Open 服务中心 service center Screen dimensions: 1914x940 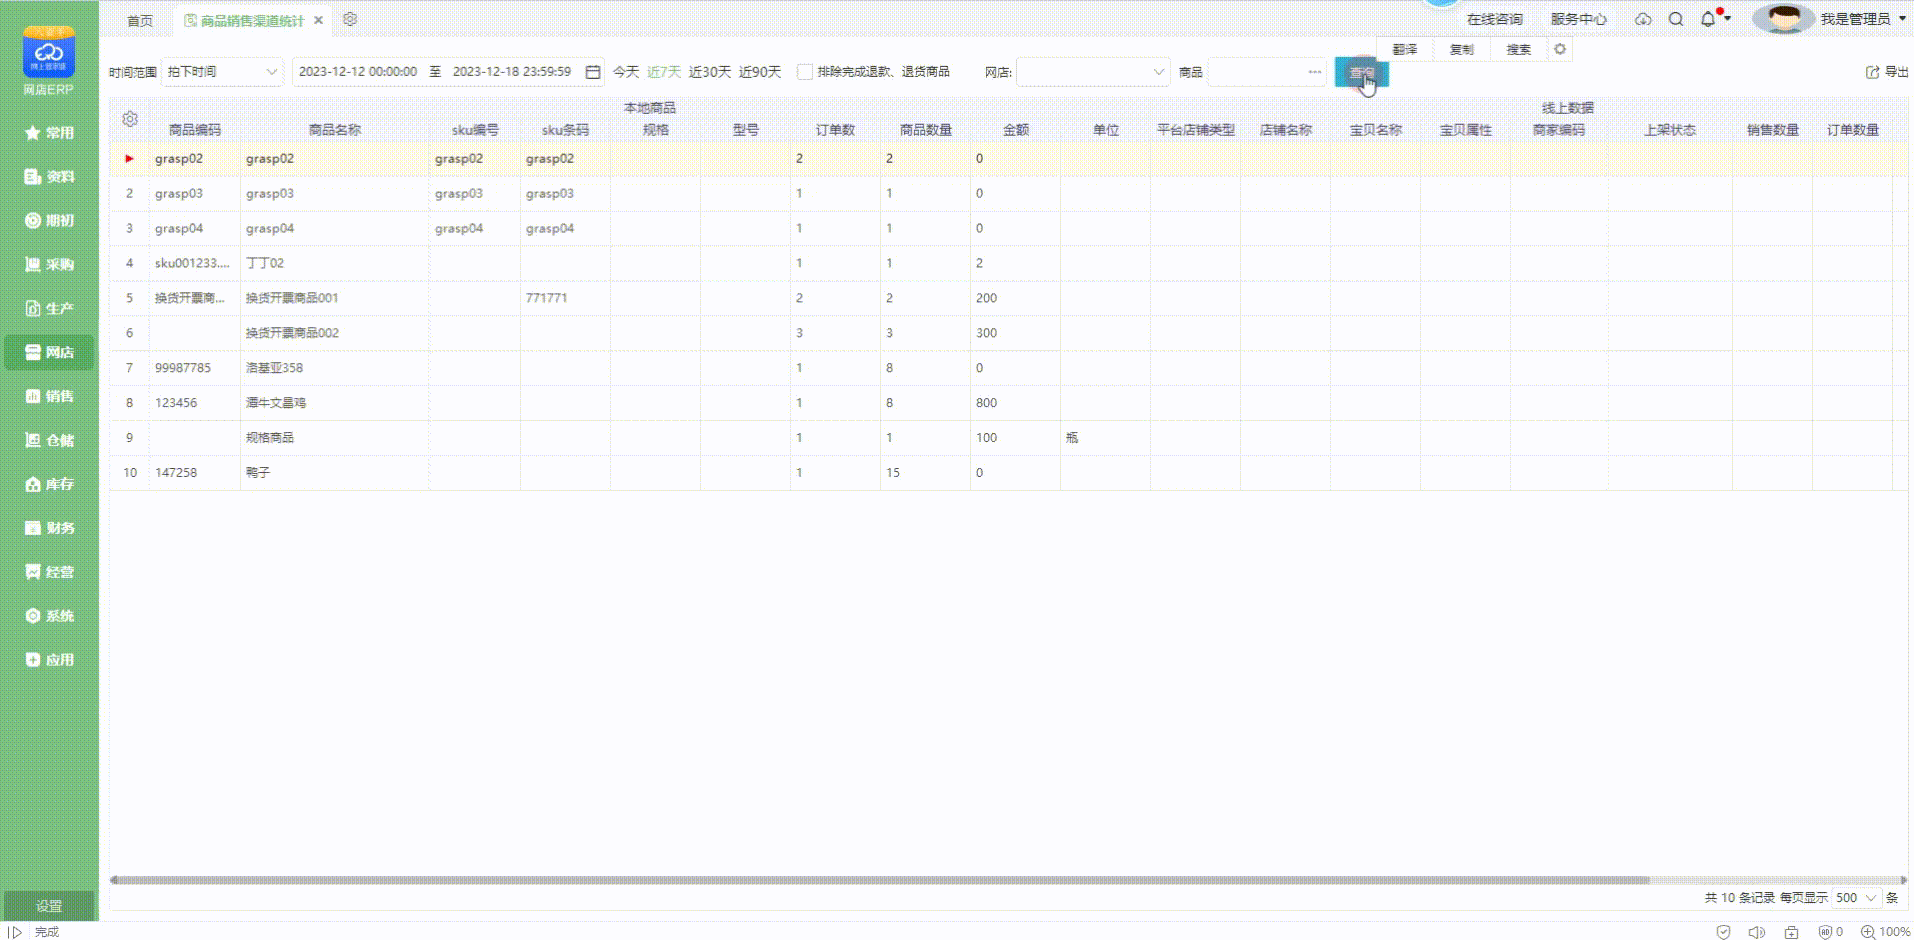point(1578,19)
